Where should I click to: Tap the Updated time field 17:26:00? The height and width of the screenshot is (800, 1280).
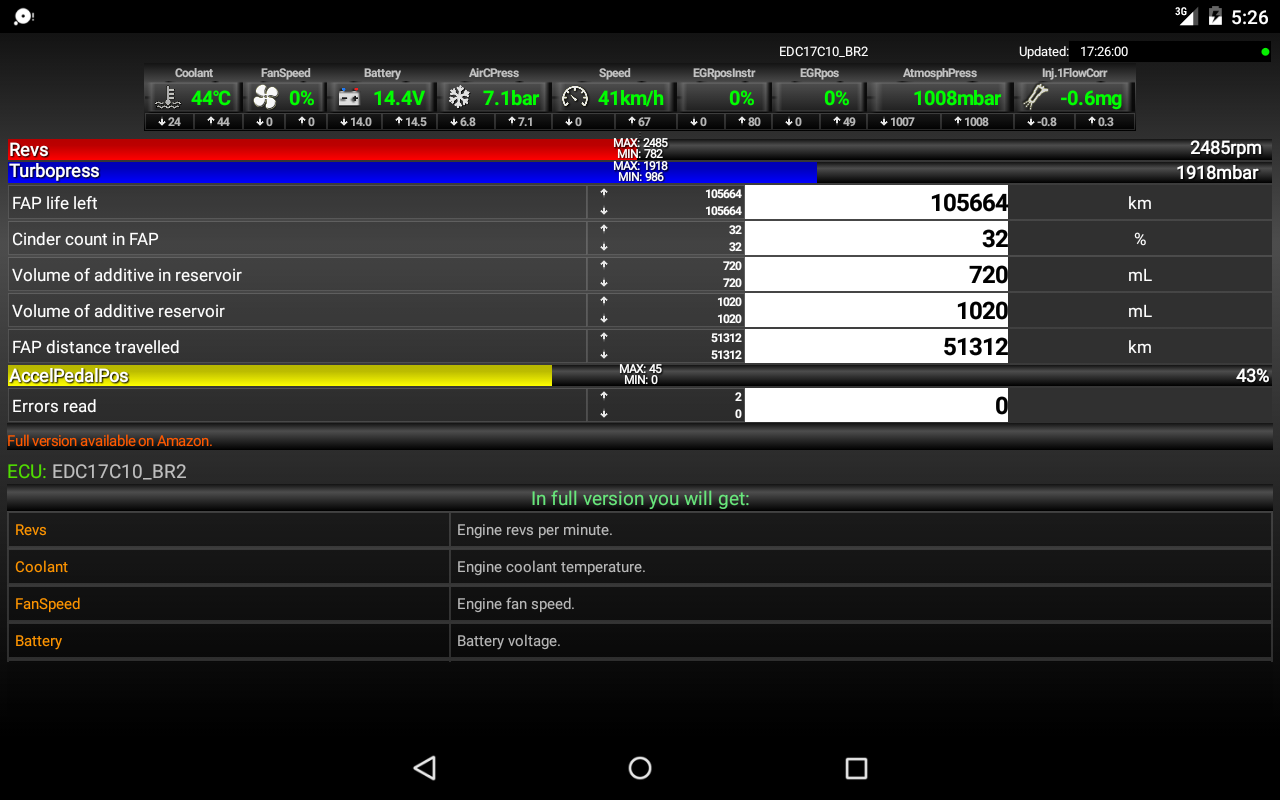coord(1104,51)
